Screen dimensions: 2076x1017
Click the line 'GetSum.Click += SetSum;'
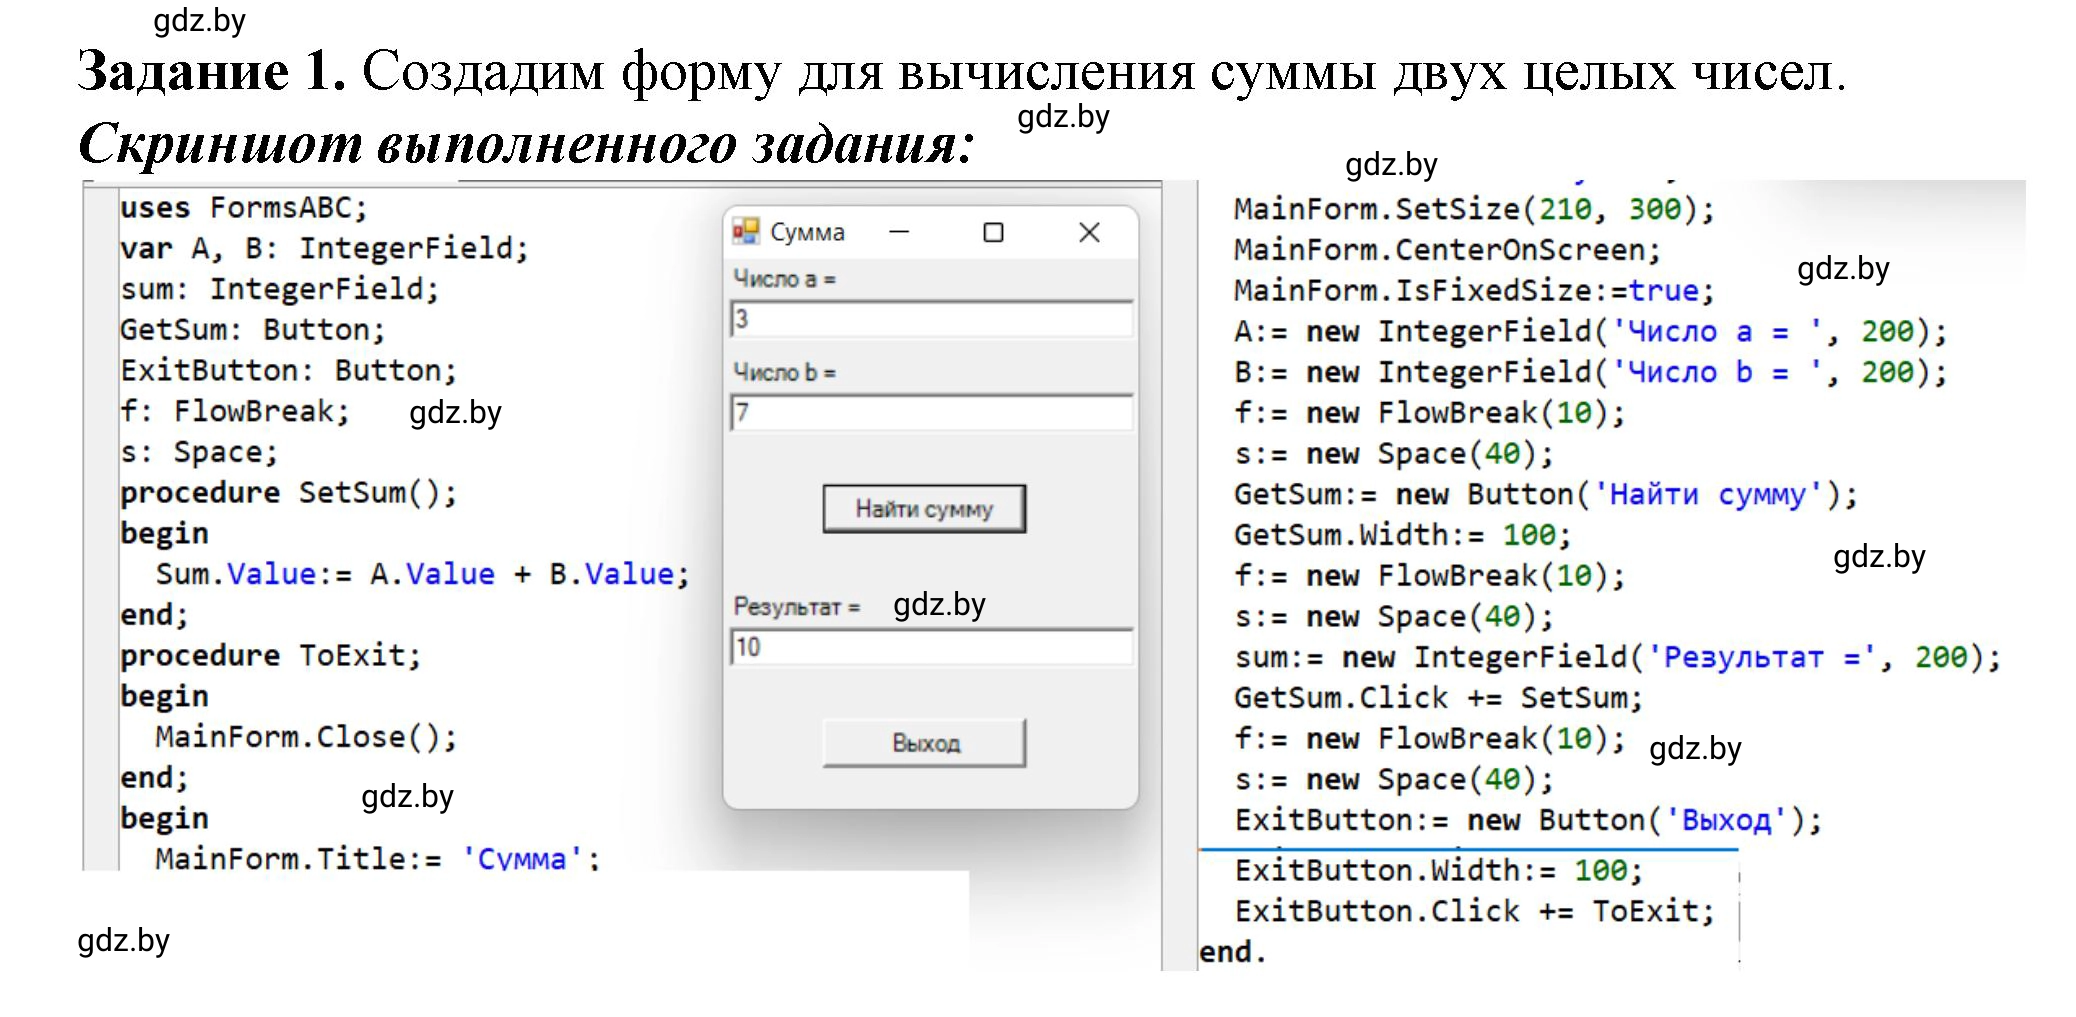[x=1438, y=698]
